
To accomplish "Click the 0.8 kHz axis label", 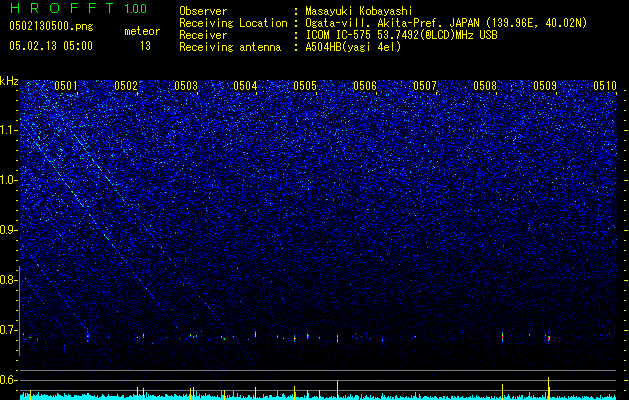I will 9,280.
